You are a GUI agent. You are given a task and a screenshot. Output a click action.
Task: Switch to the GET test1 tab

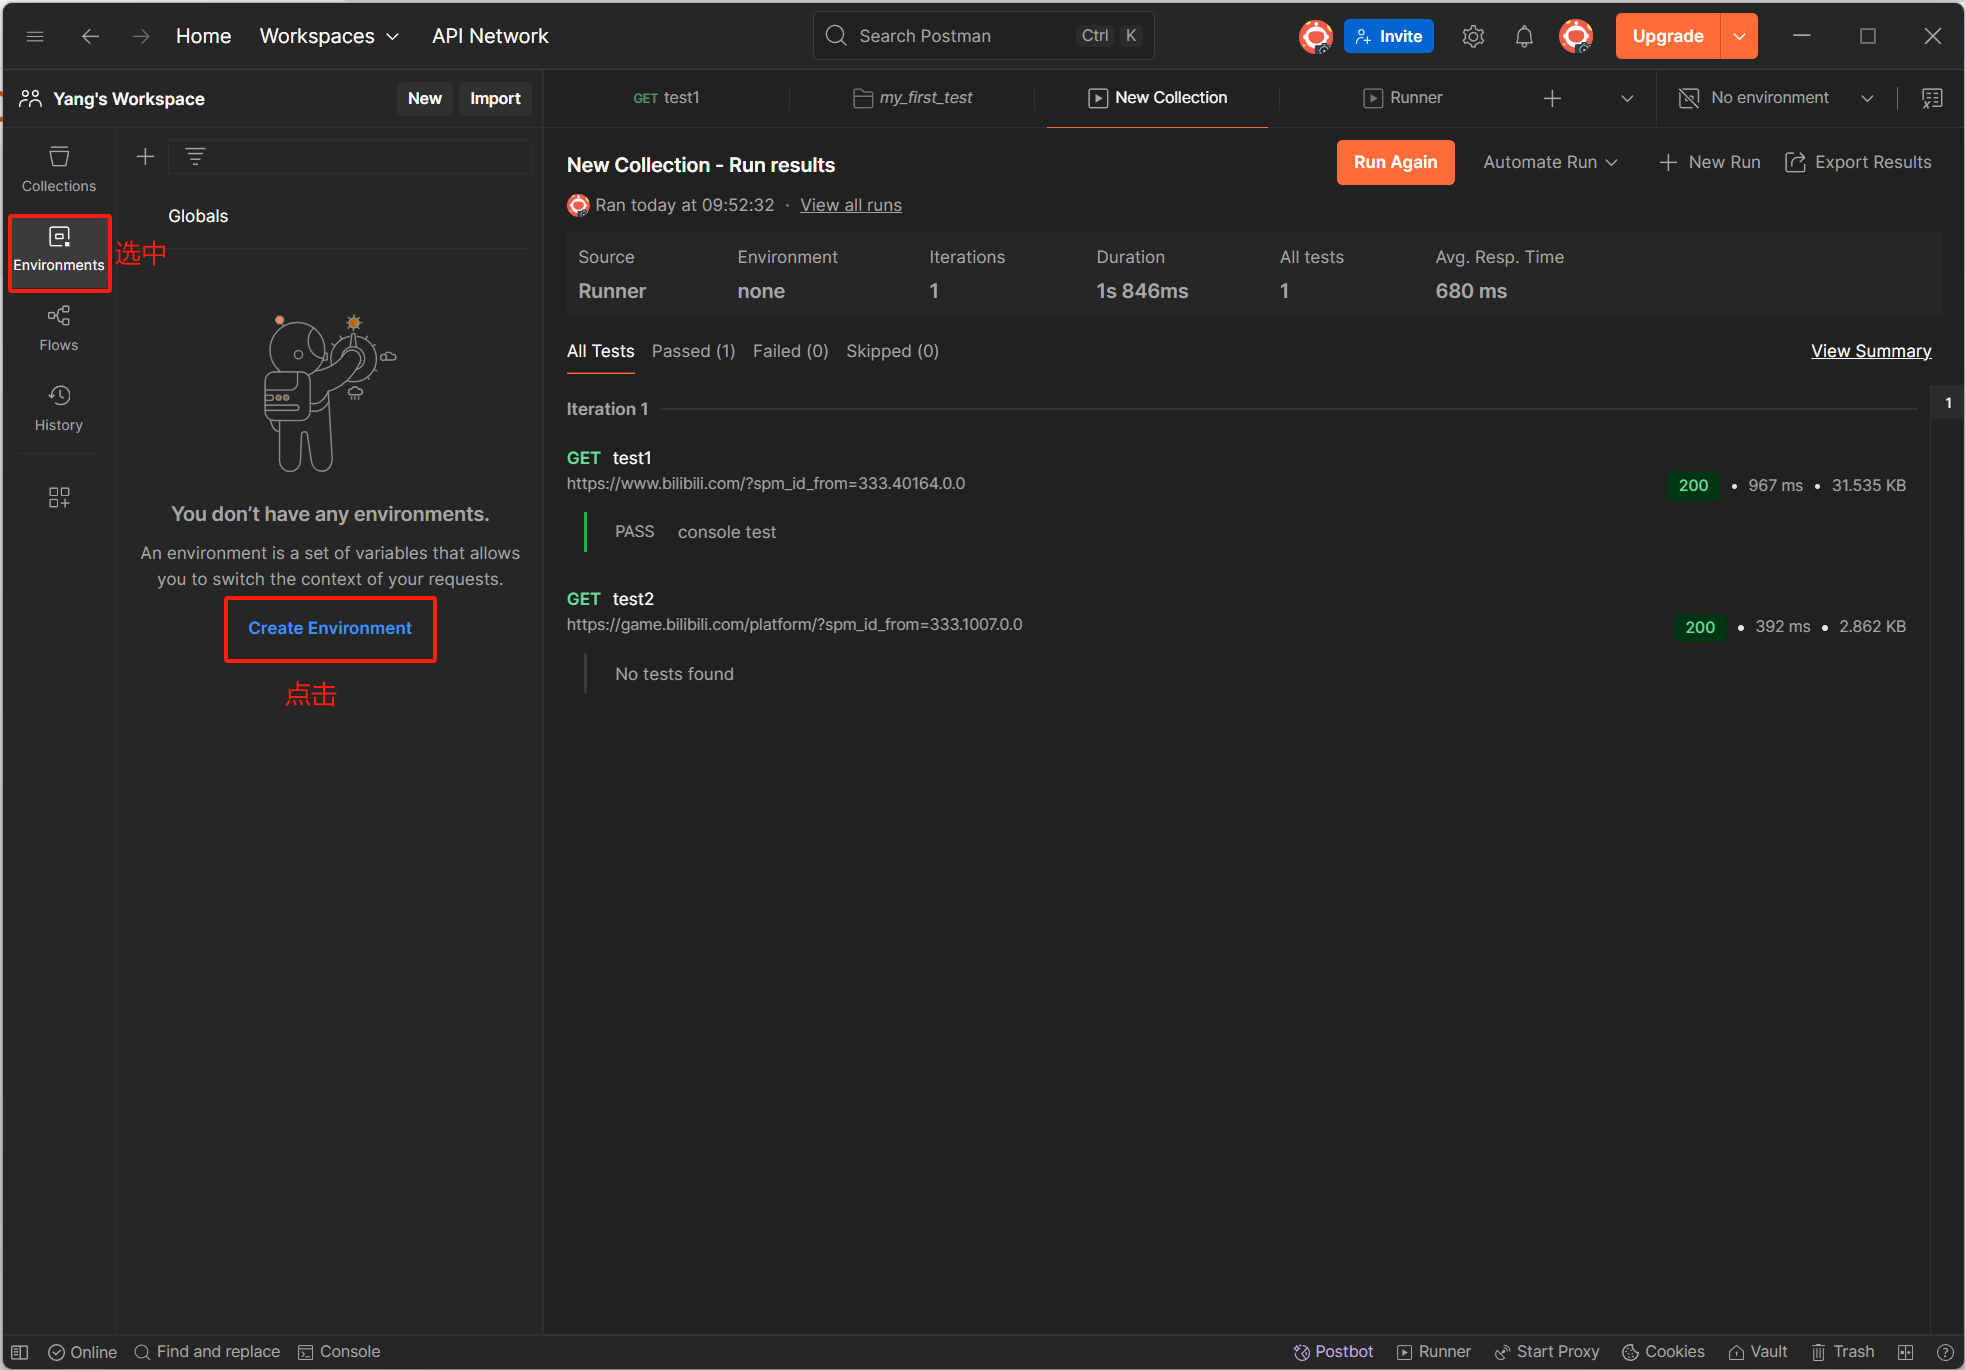tap(666, 98)
